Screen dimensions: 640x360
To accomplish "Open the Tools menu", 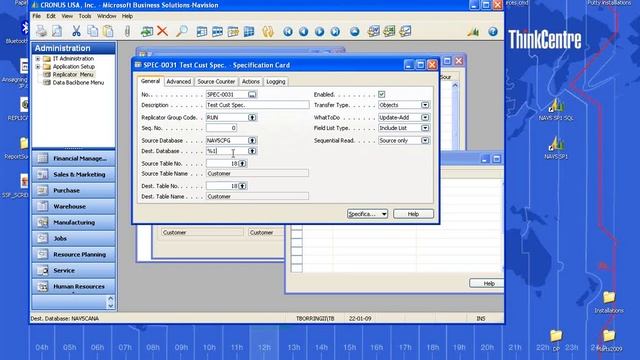I will [x=85, y=16].
